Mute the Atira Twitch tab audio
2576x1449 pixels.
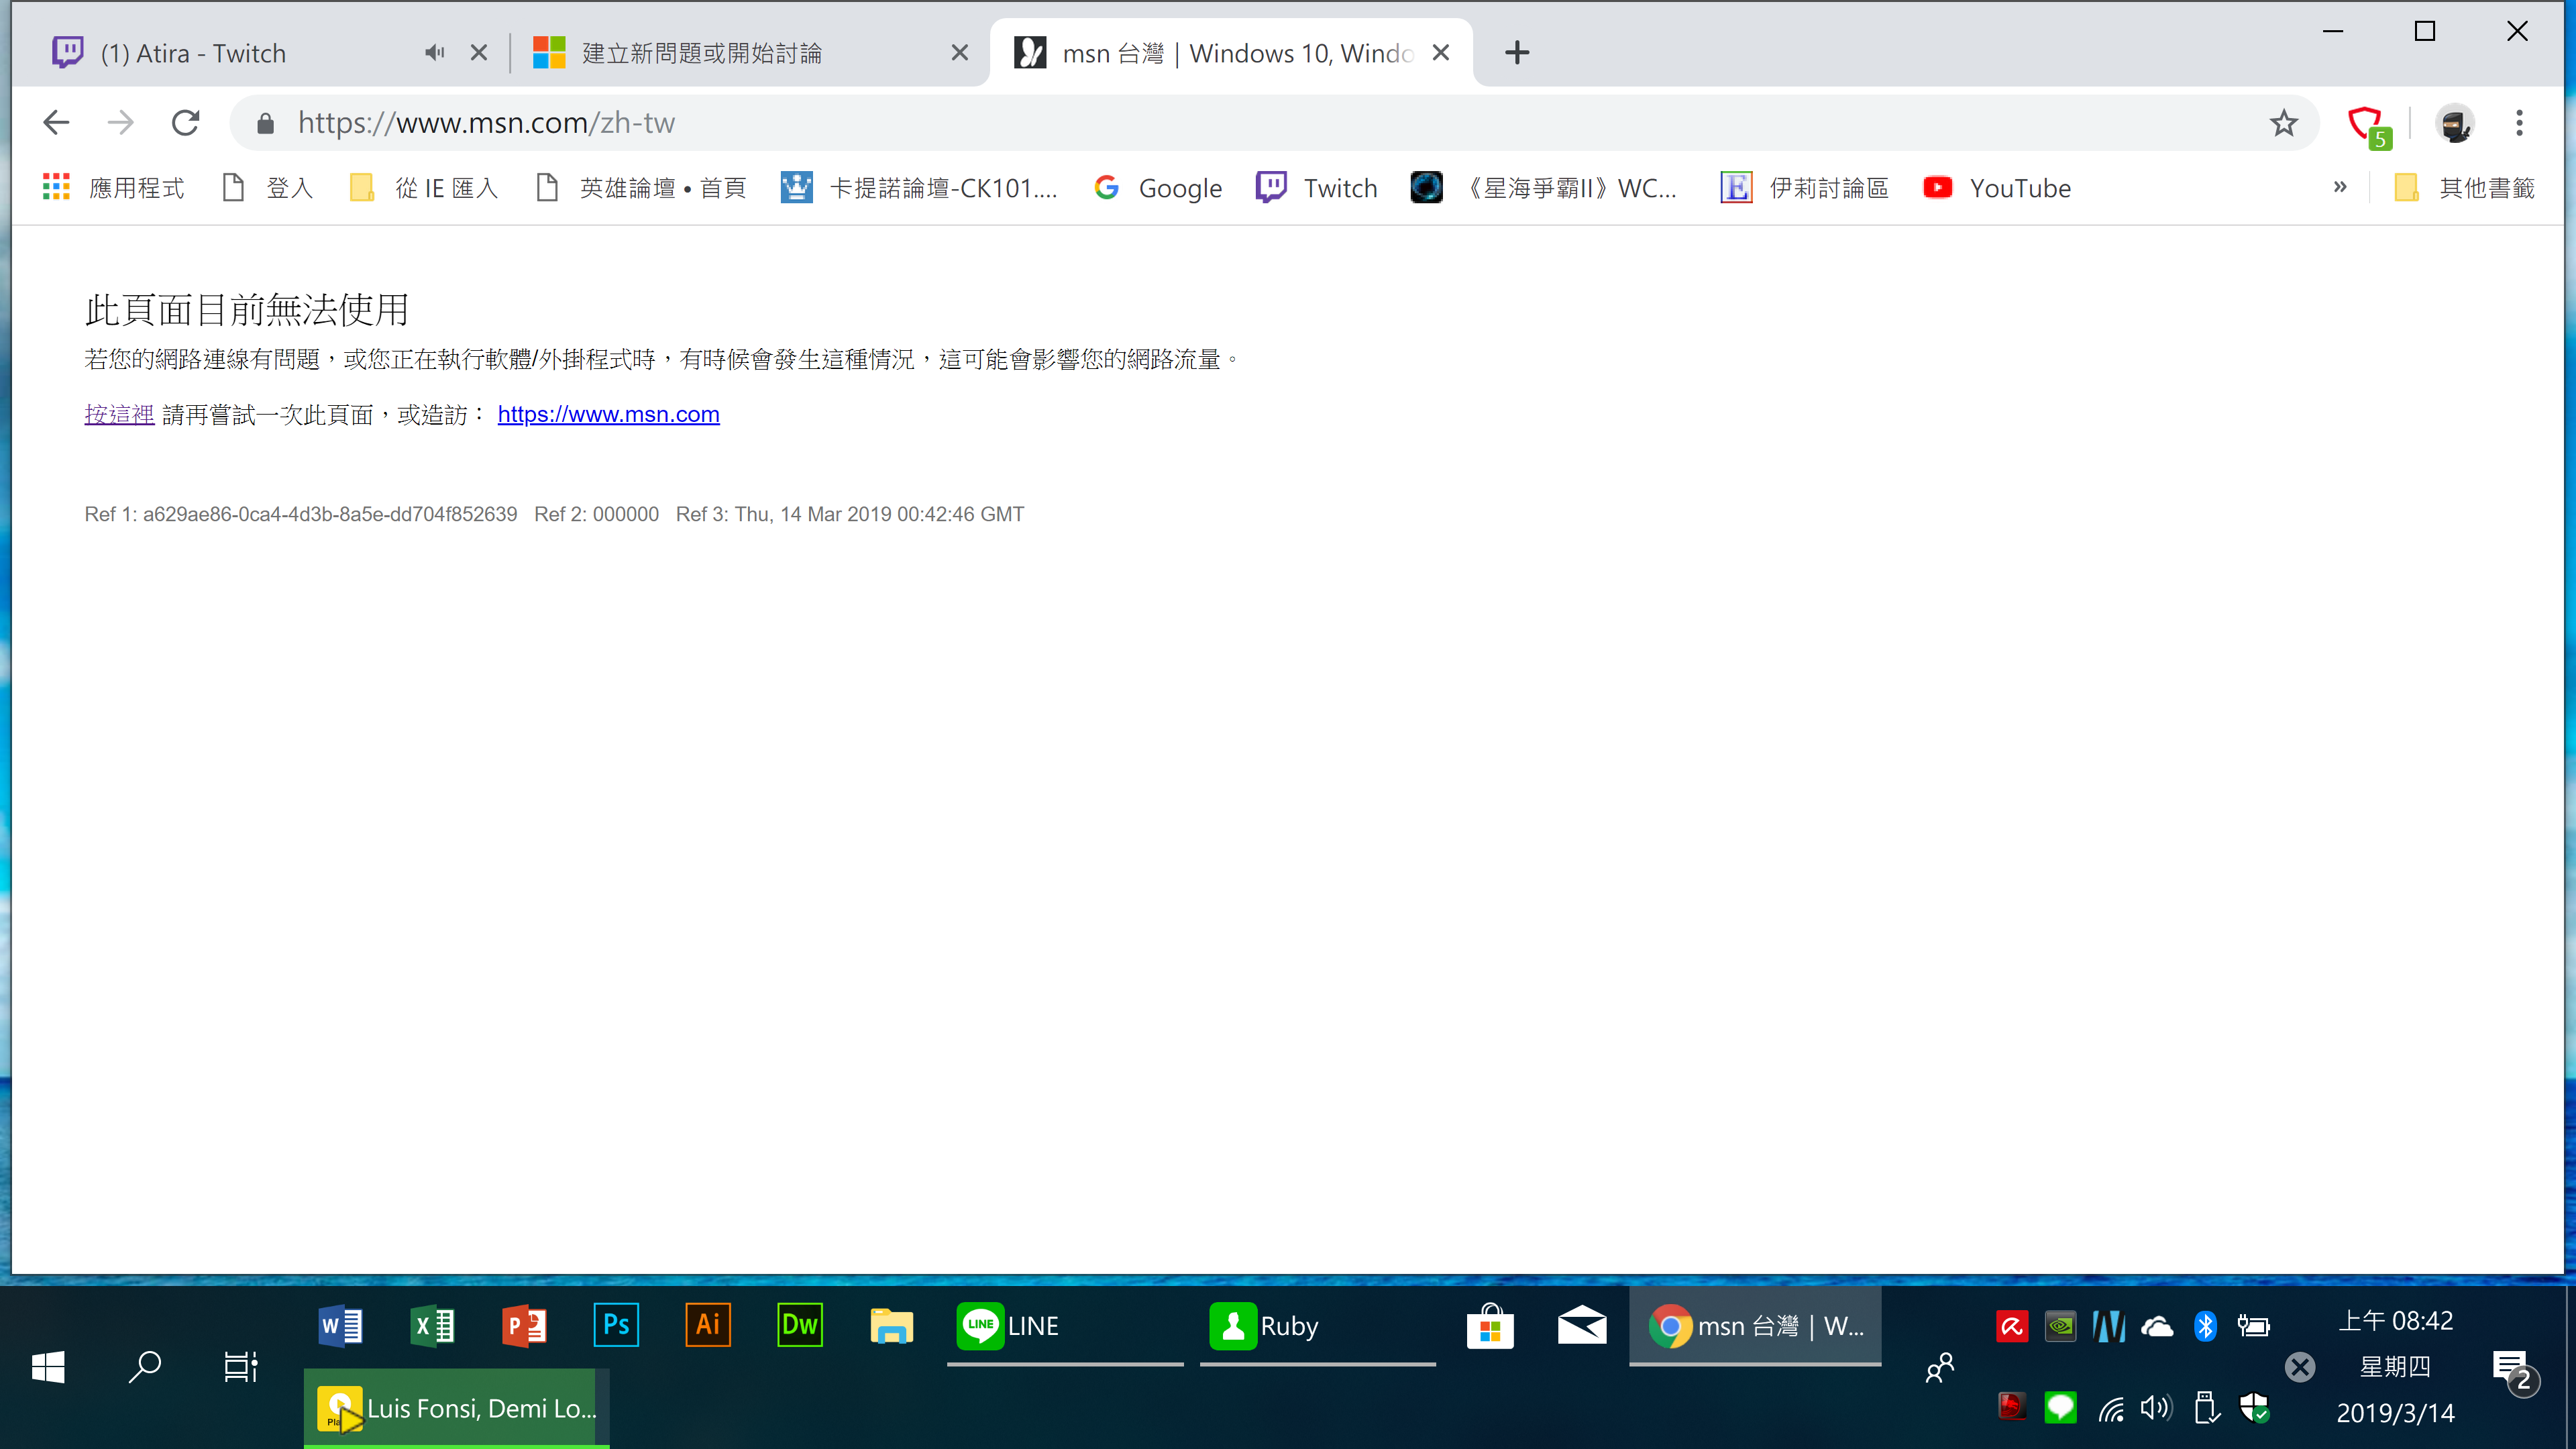point(434,53)
